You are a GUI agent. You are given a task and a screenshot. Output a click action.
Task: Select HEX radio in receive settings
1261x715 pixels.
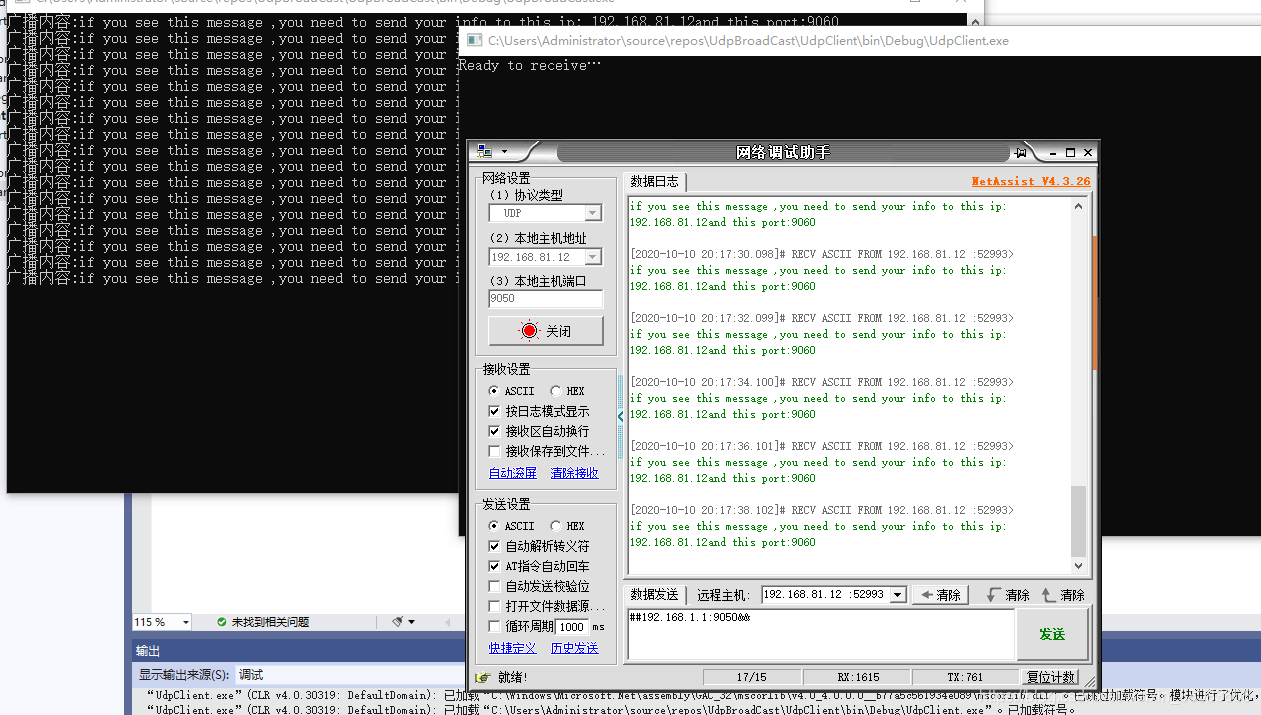[556, 391]
